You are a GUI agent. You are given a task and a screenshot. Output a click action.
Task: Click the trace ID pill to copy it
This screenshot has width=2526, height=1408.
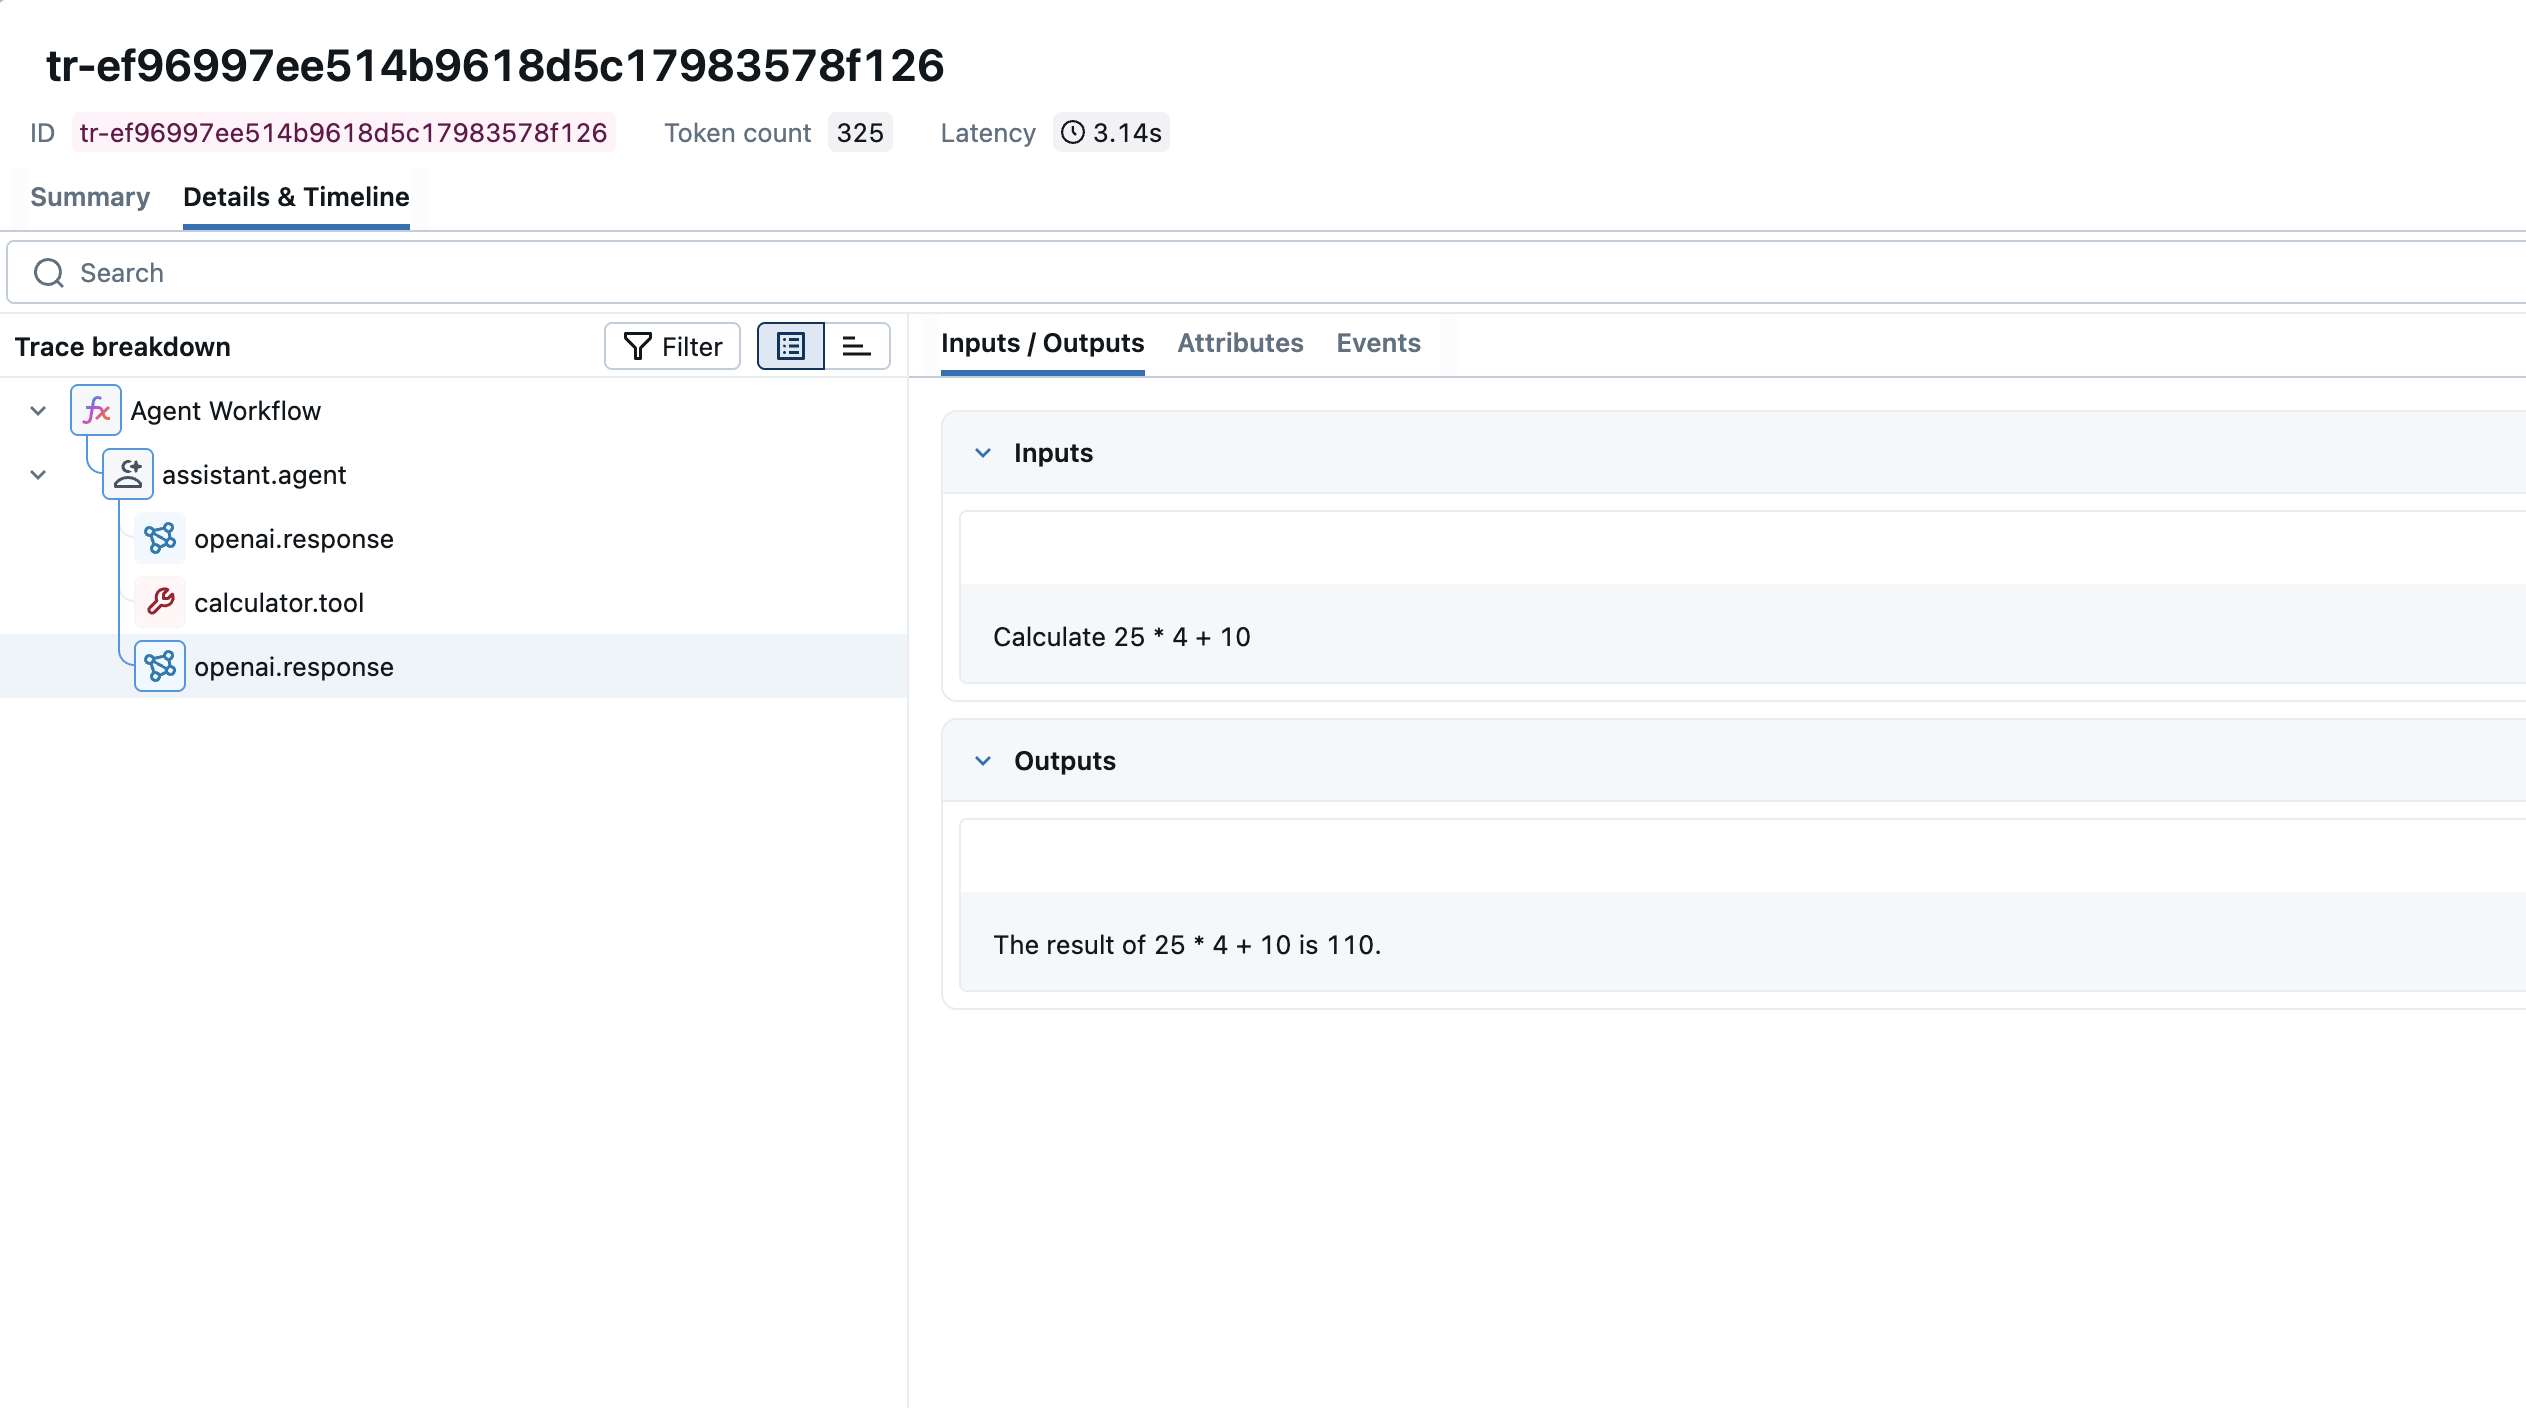click(344, 132)
